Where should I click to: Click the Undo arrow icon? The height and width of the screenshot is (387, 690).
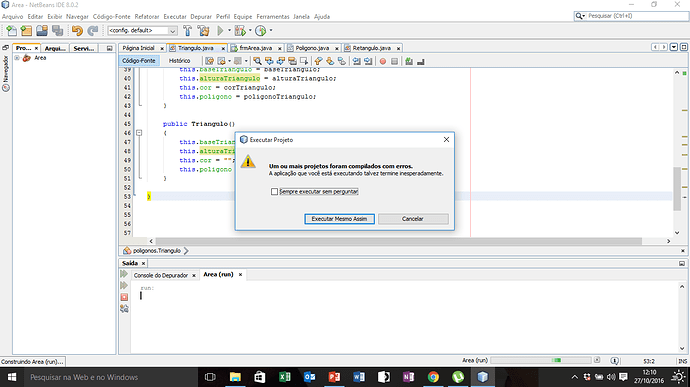(77, 31)
